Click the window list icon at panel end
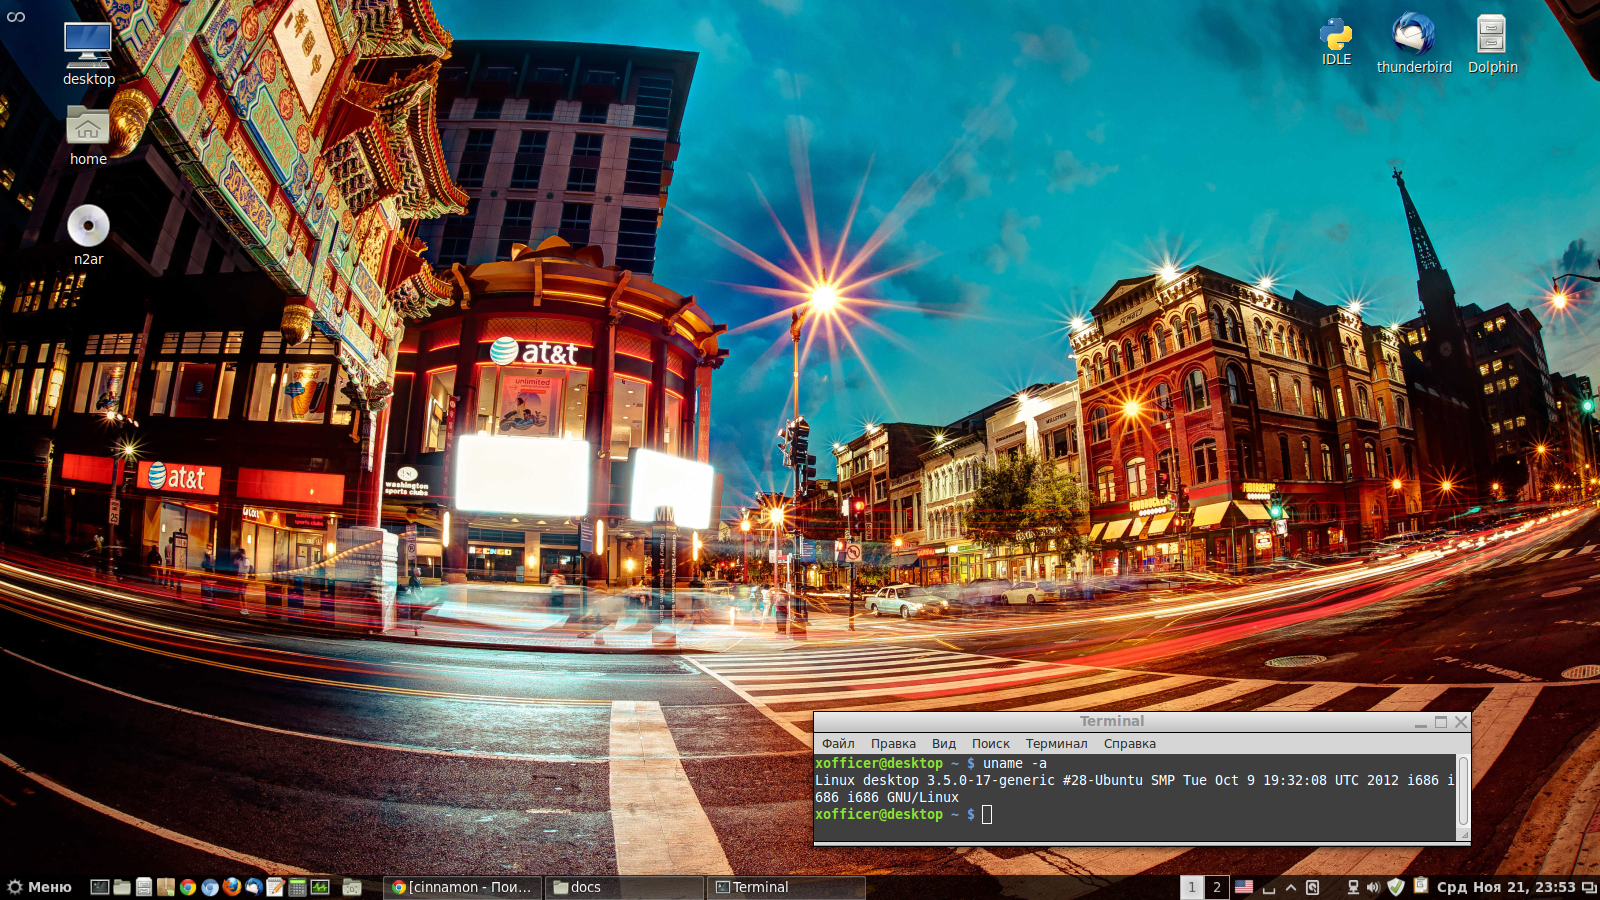The height and width of the screenshot is (900, 1600). [1589, 888]
